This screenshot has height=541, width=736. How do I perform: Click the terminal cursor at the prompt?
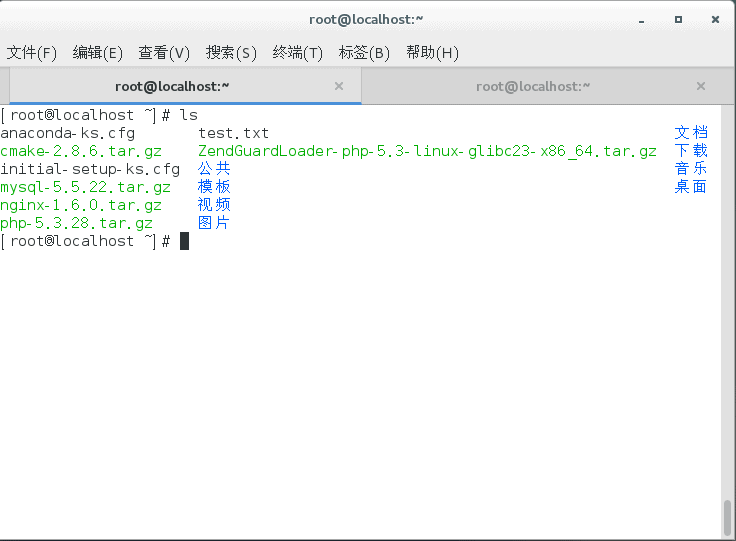184,241
